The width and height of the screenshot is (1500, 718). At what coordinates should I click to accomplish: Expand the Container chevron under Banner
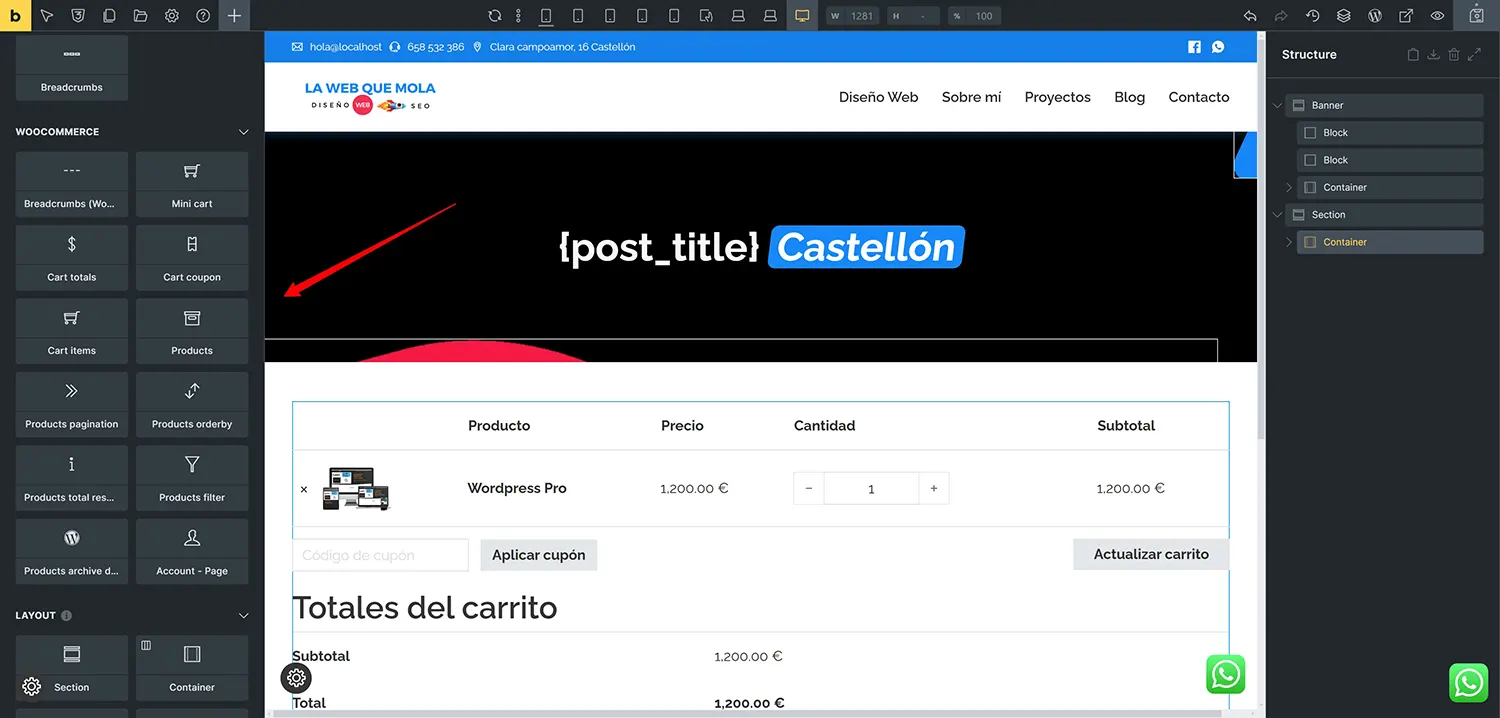coord(1289,188)
